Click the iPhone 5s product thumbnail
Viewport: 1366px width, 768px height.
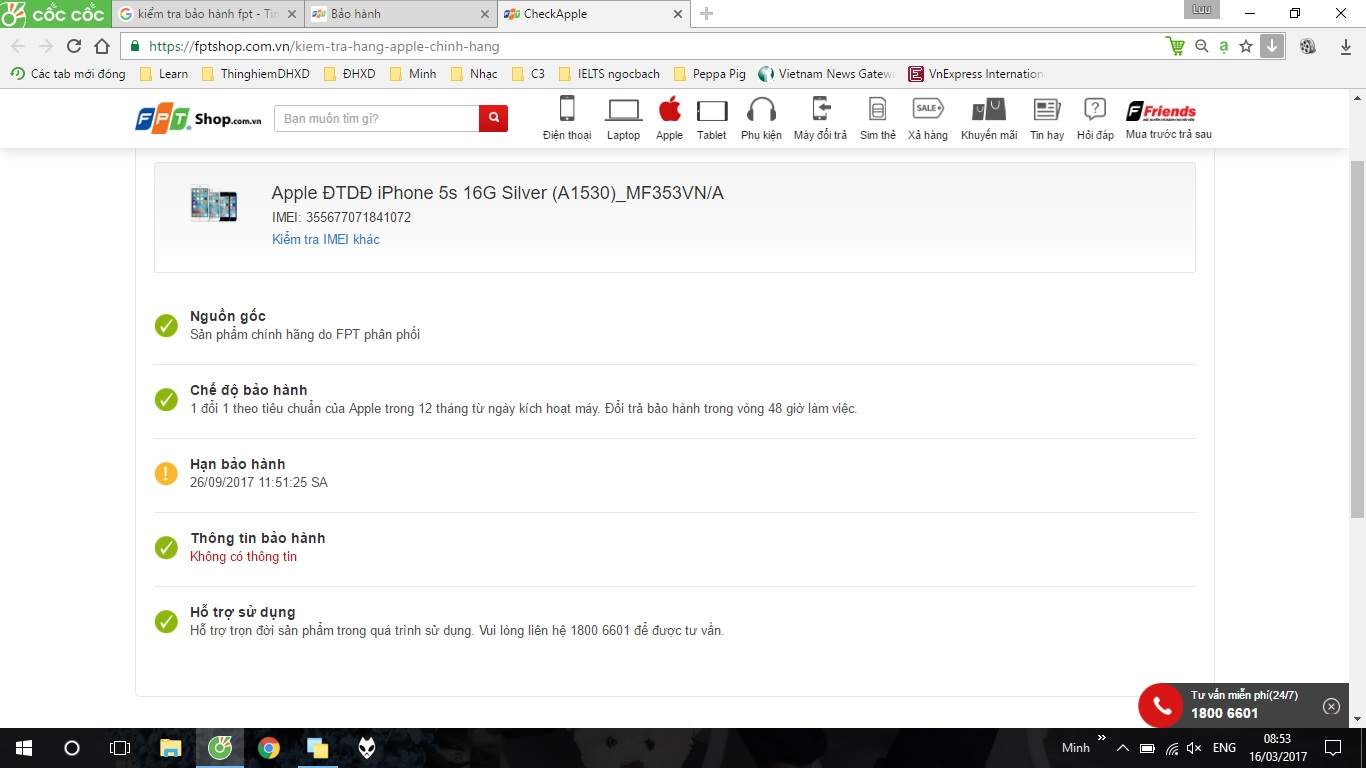(214, 203)
